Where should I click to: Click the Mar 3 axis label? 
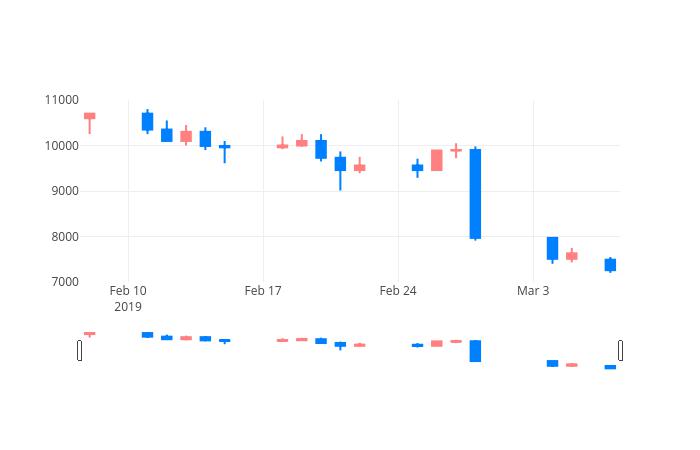[533, 291]
